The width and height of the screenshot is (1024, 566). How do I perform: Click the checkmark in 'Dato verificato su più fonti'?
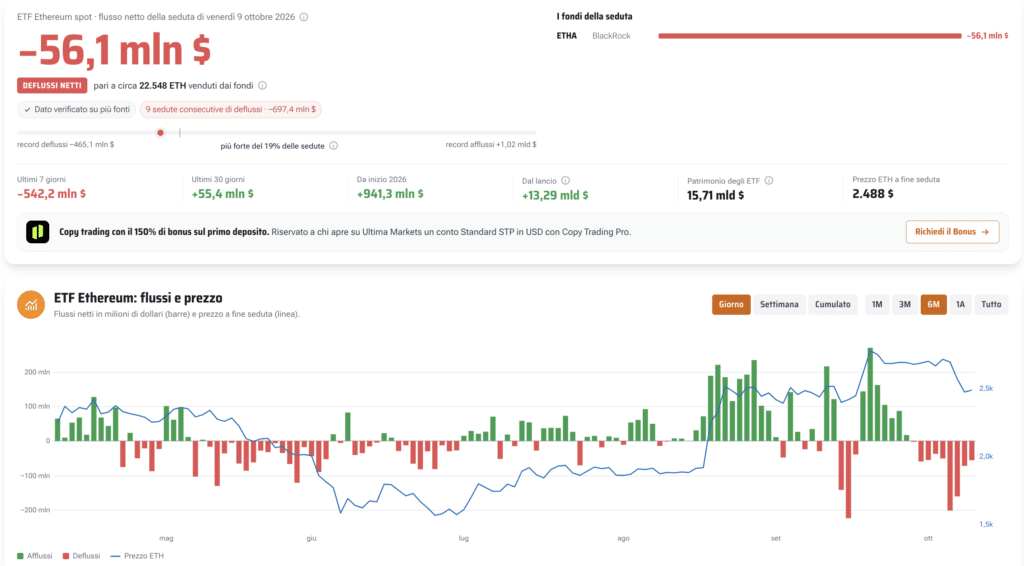[x=27, y=110]
